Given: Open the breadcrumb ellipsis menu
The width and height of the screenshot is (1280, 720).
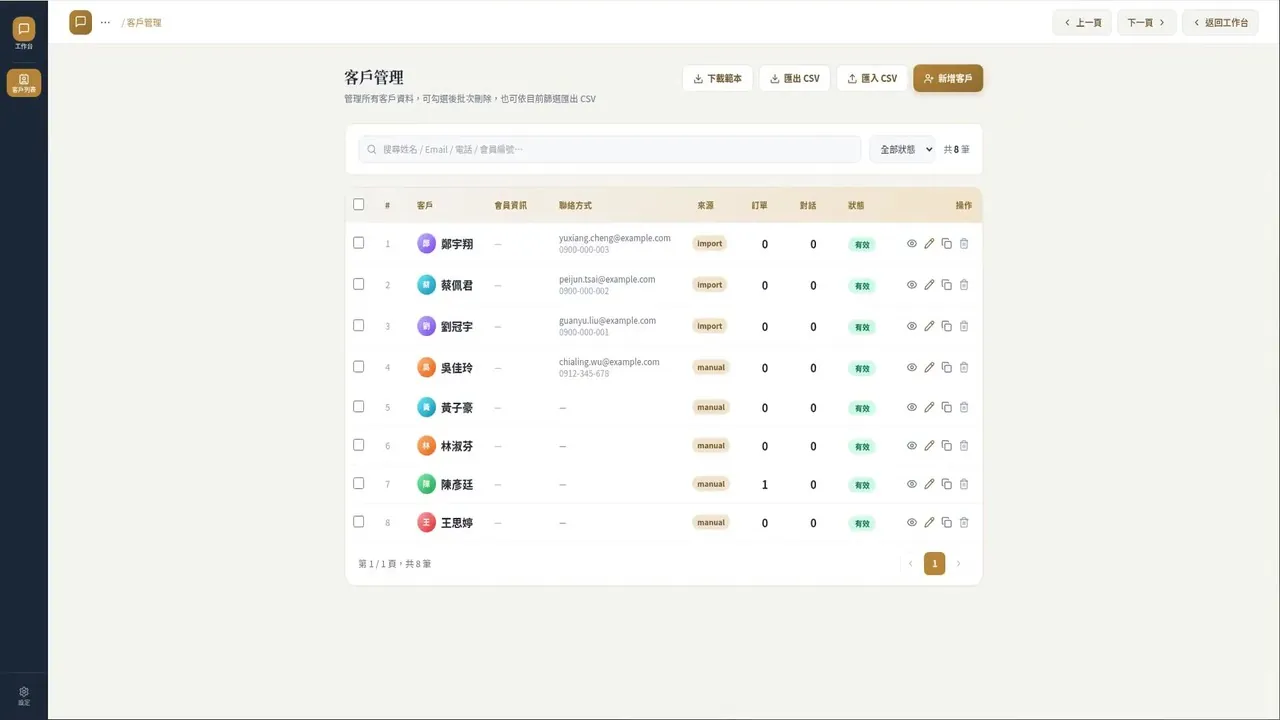Looking at the screenshot, I should [x=105, y=22].
